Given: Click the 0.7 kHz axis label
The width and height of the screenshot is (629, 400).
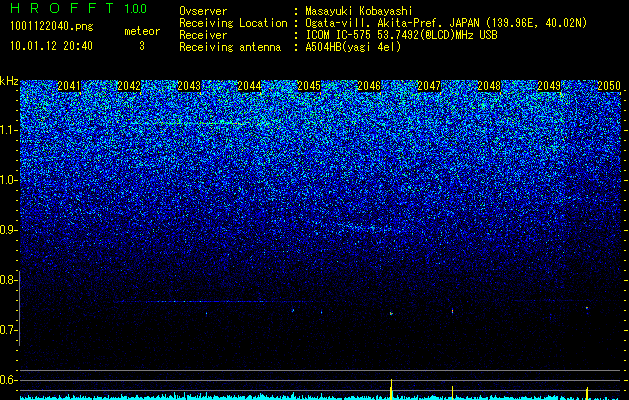Looking at the screenshot, I should pos(8,330).
